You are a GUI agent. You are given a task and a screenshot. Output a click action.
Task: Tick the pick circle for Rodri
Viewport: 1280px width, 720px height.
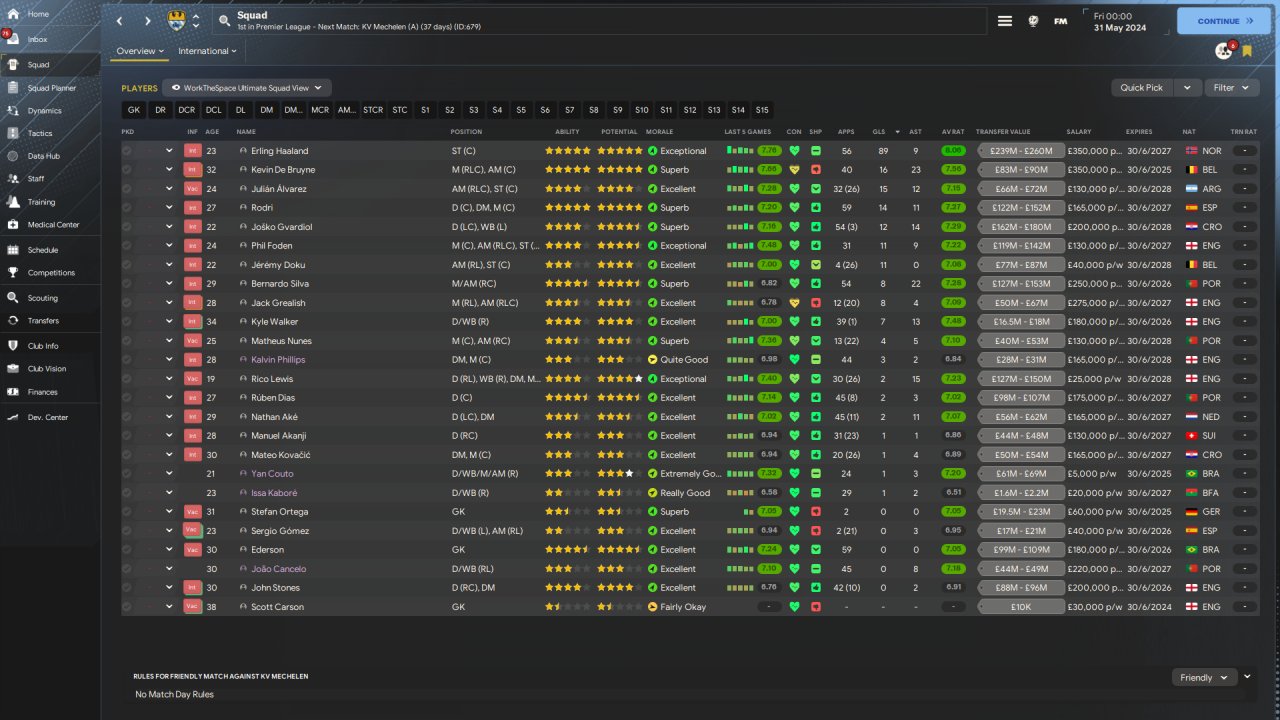127,208
